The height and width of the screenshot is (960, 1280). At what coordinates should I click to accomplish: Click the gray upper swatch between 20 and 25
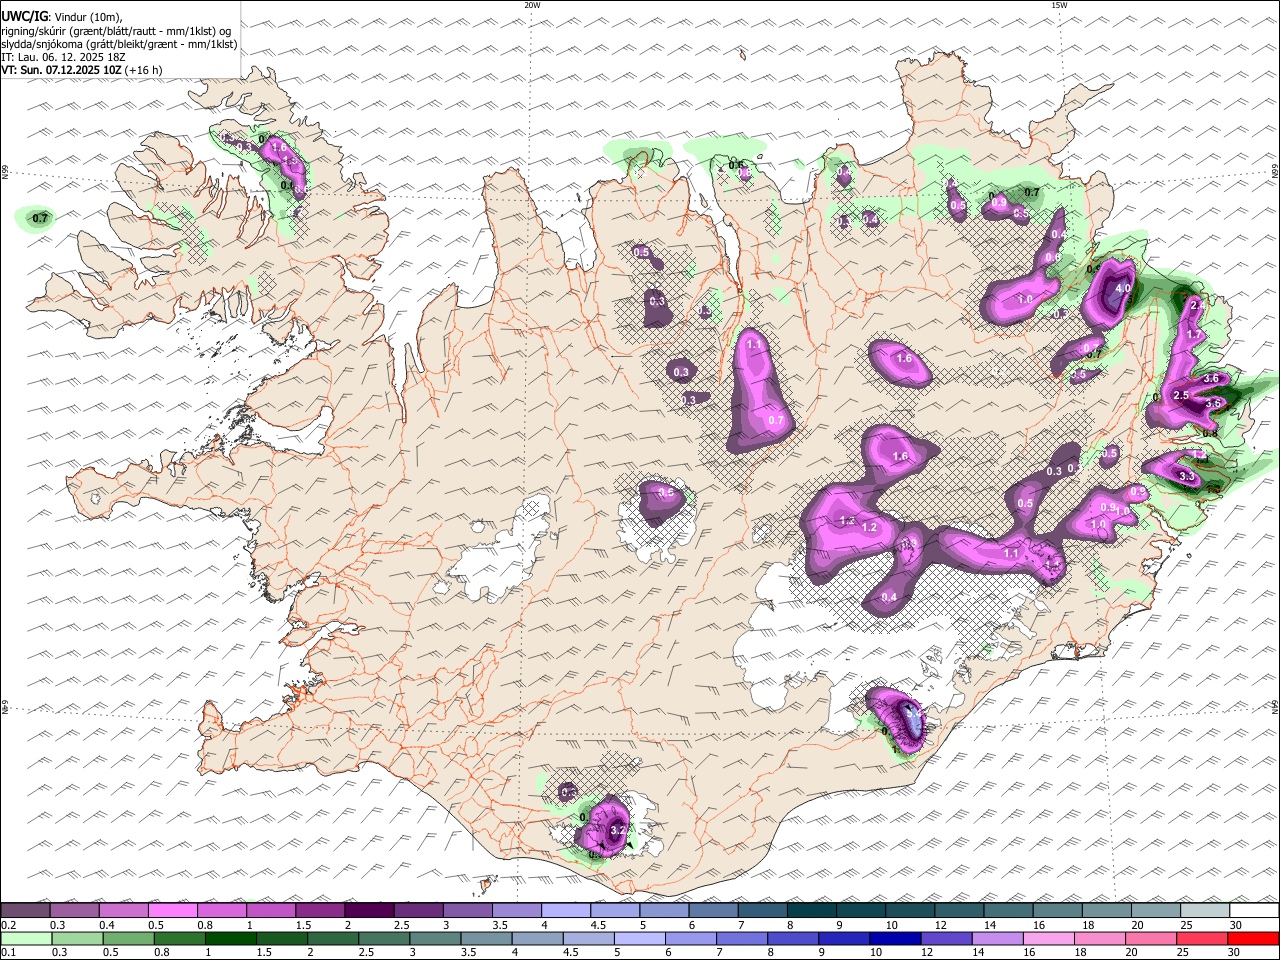pos(1155,910)
